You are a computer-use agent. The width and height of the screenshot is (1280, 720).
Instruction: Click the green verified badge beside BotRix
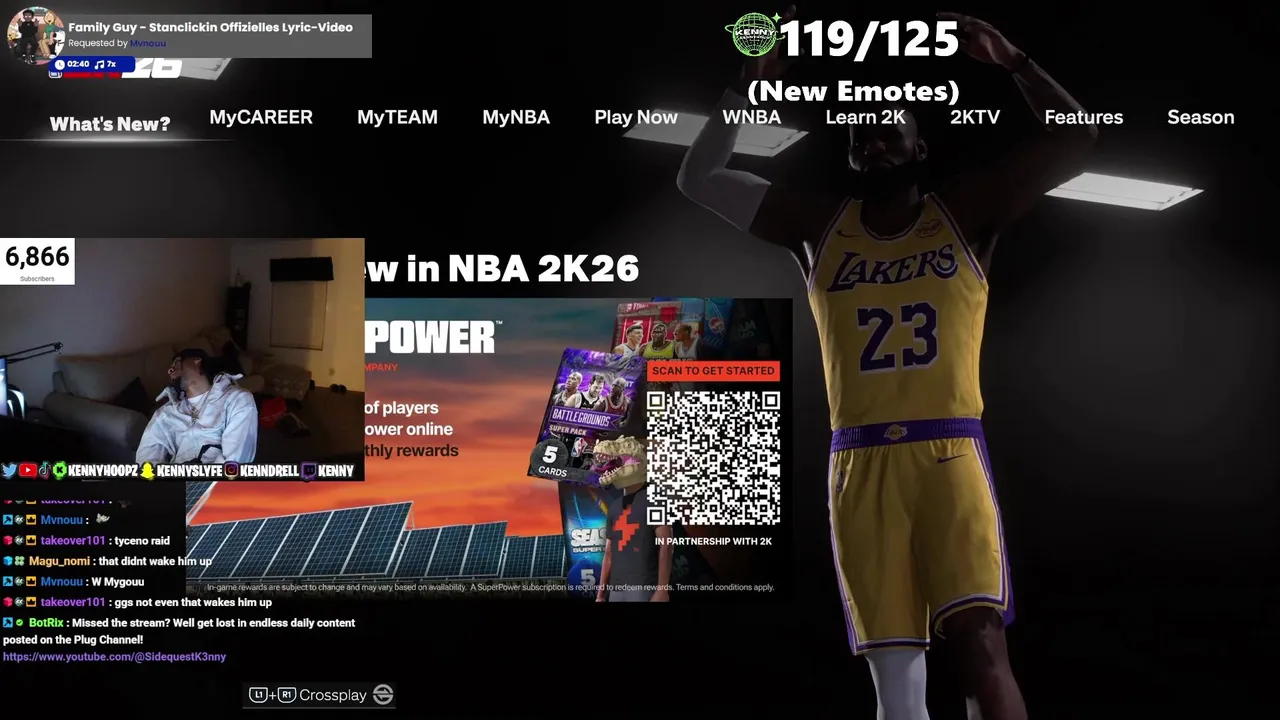point(20,623)
